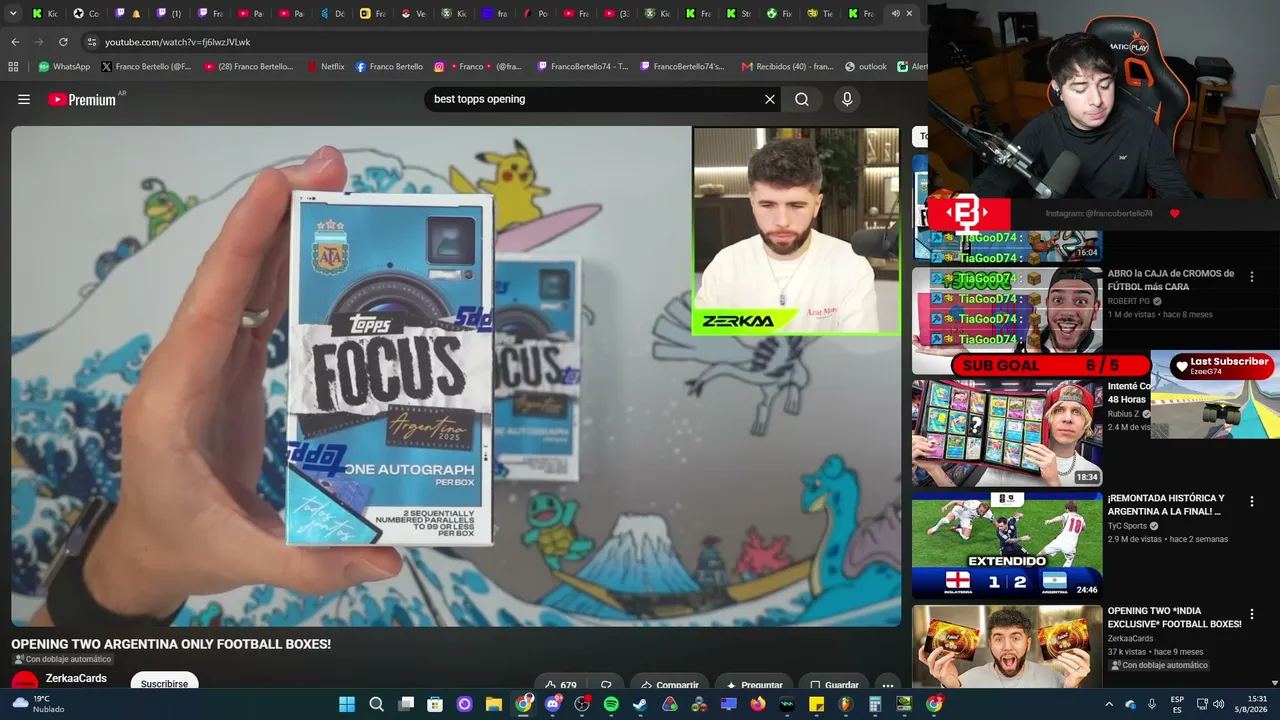Viewport: 1280px width, 720px height.
Task: Open Windows taskbar search
Action: 376,704
